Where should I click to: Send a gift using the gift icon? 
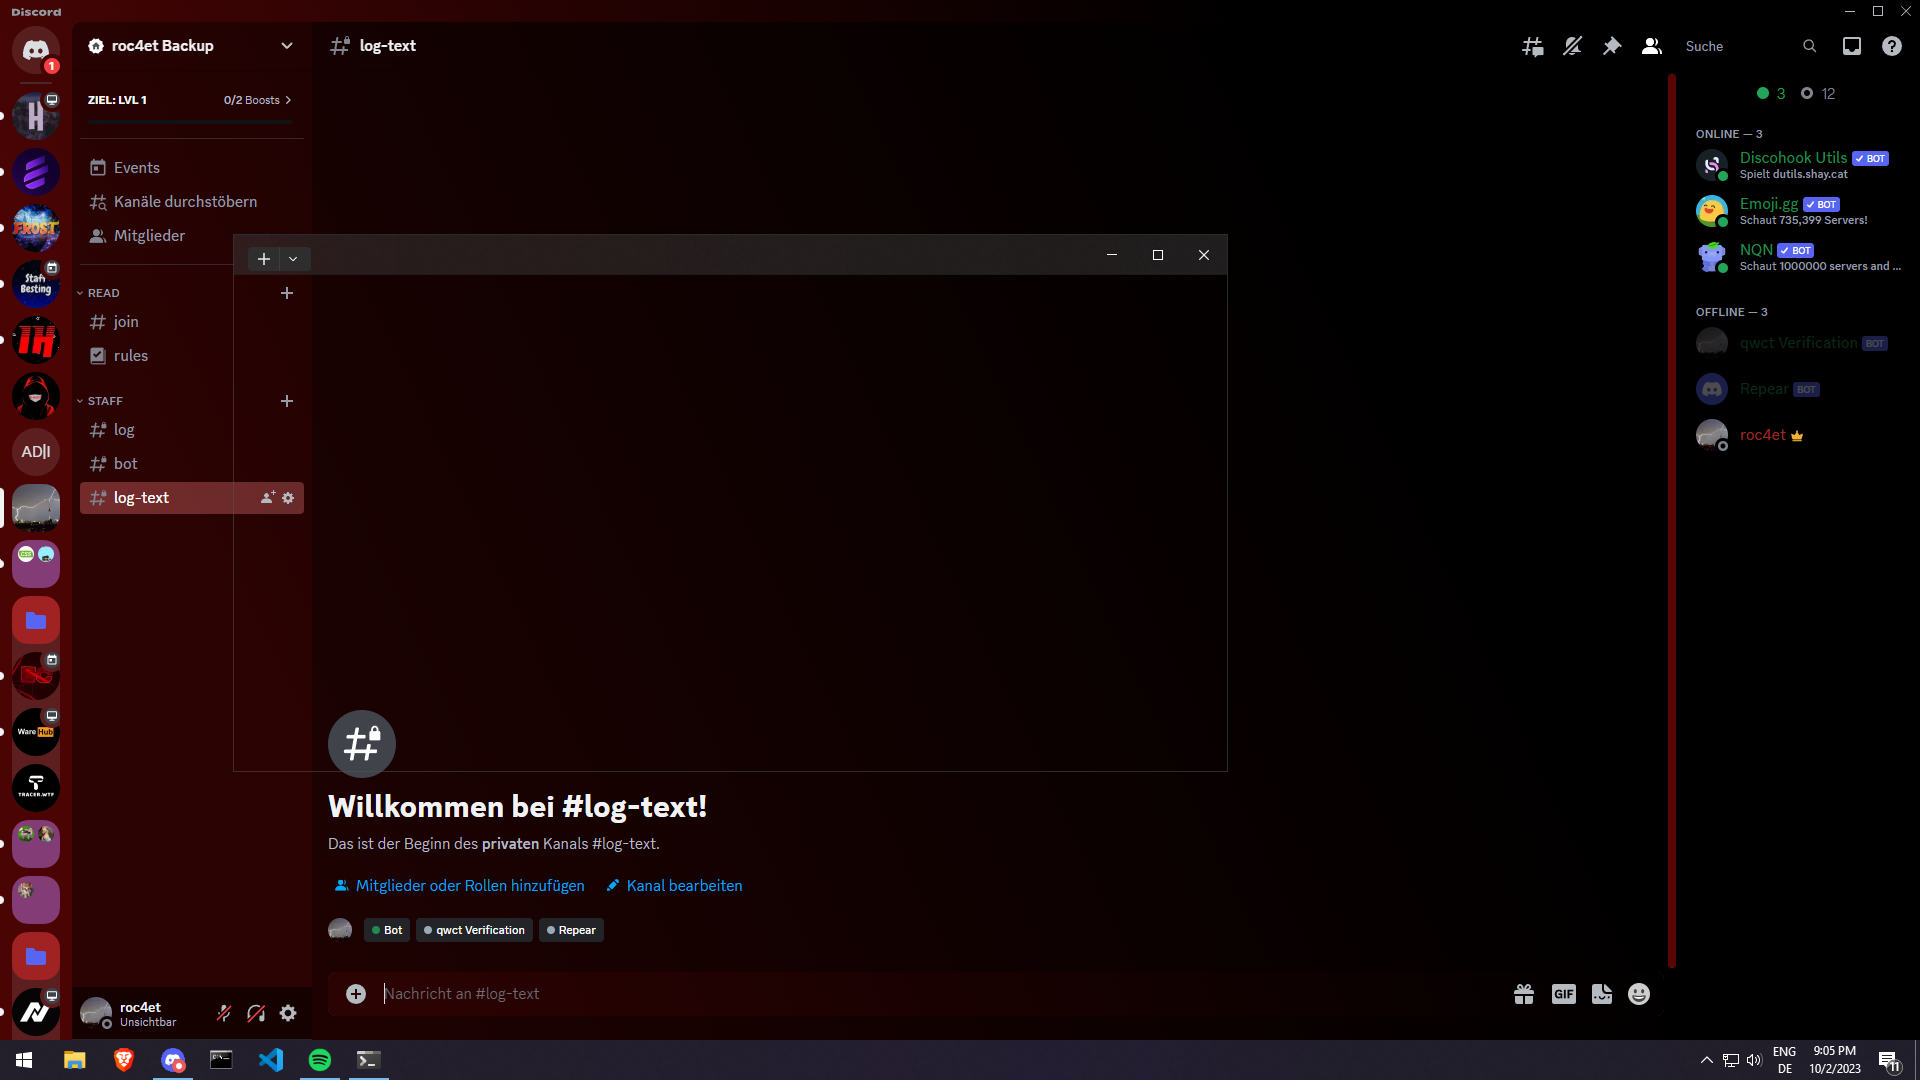tap(1524, 994)
